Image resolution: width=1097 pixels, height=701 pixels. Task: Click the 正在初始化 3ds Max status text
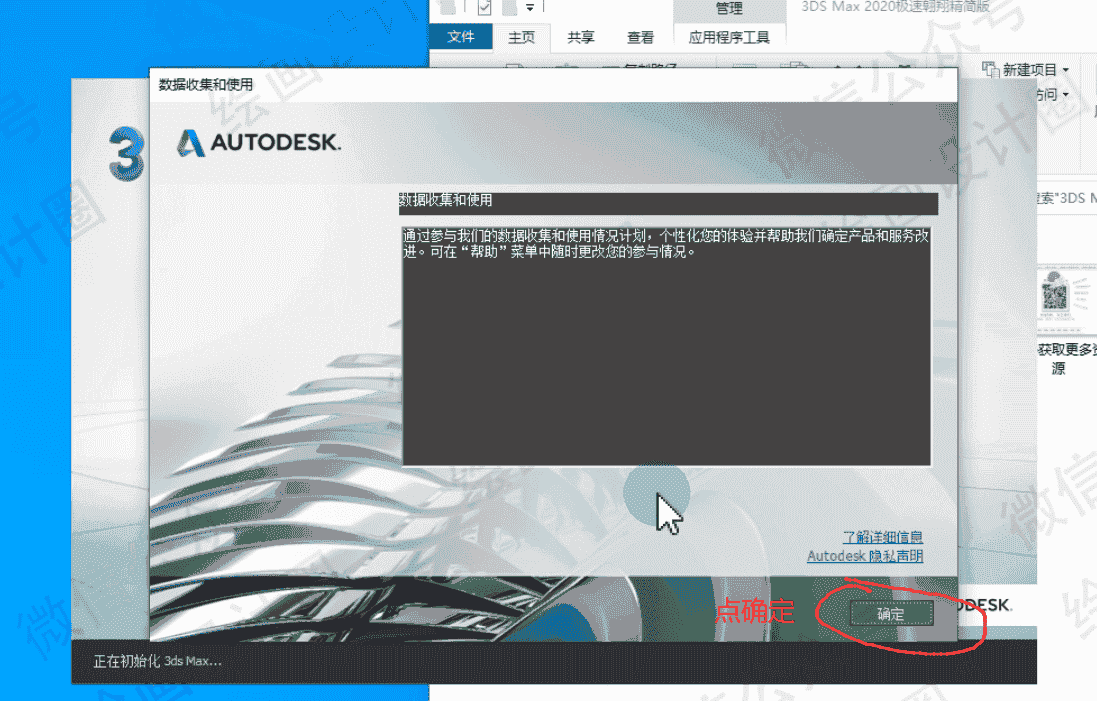[157, 661]
